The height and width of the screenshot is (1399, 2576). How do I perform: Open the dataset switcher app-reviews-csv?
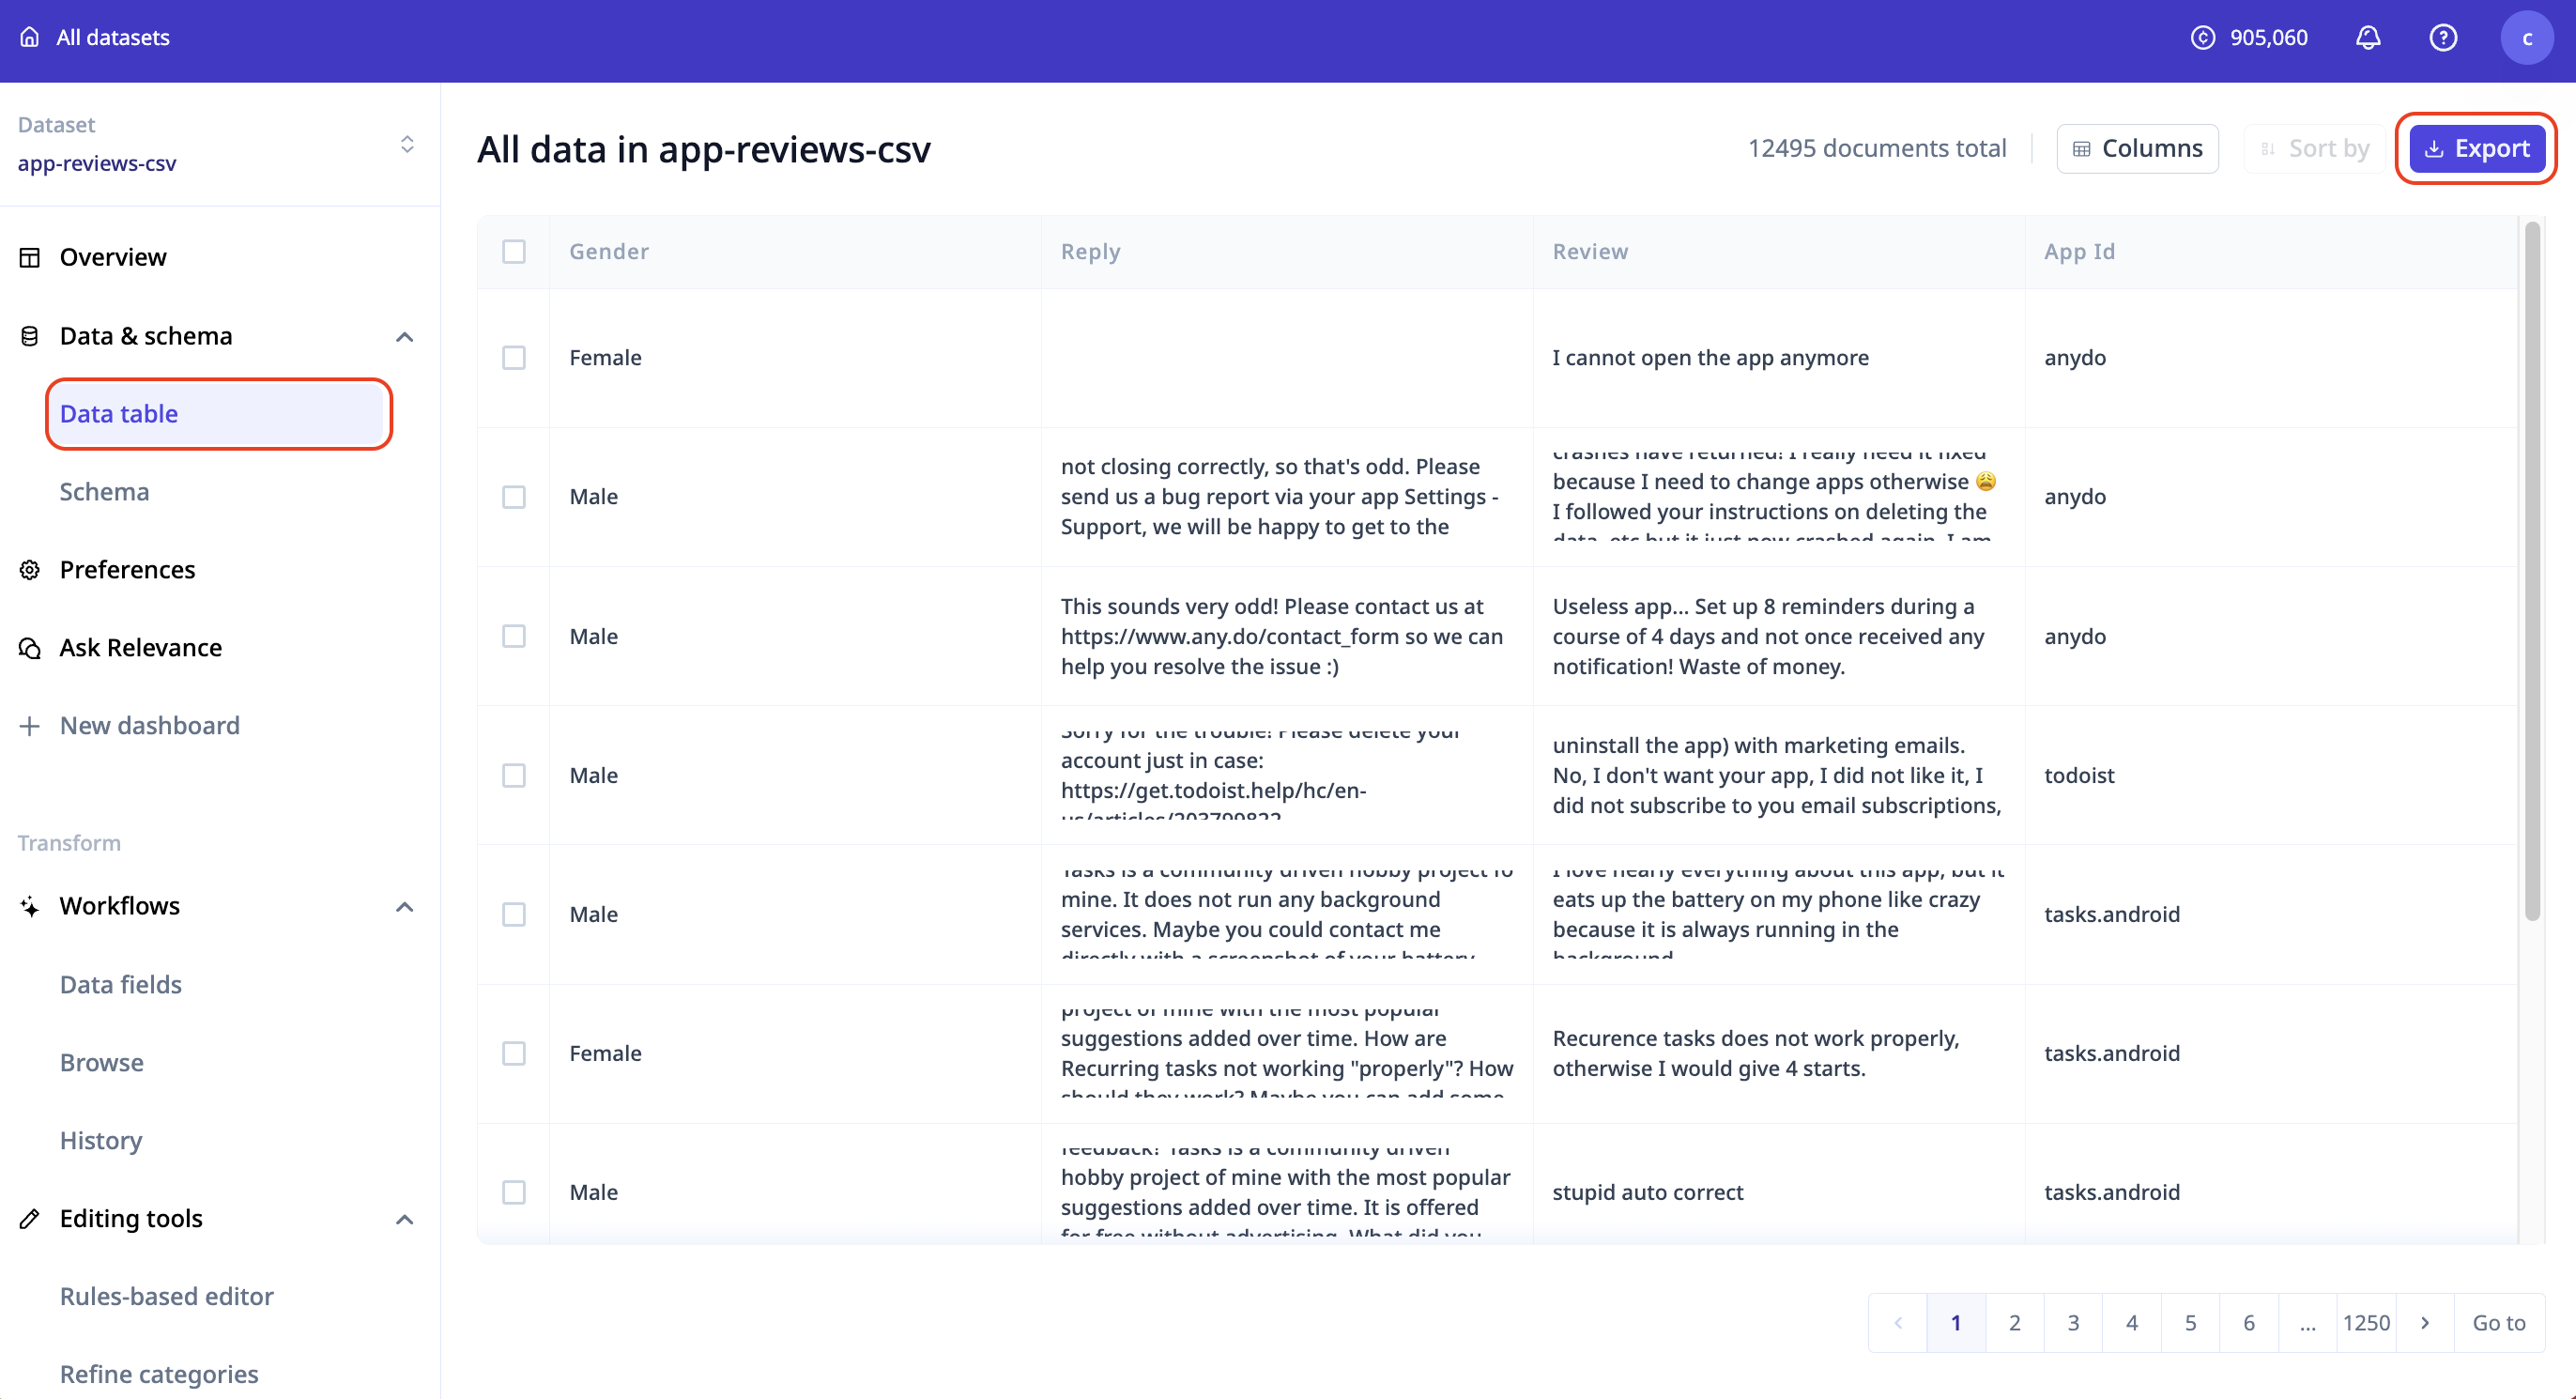click(406, 144)
